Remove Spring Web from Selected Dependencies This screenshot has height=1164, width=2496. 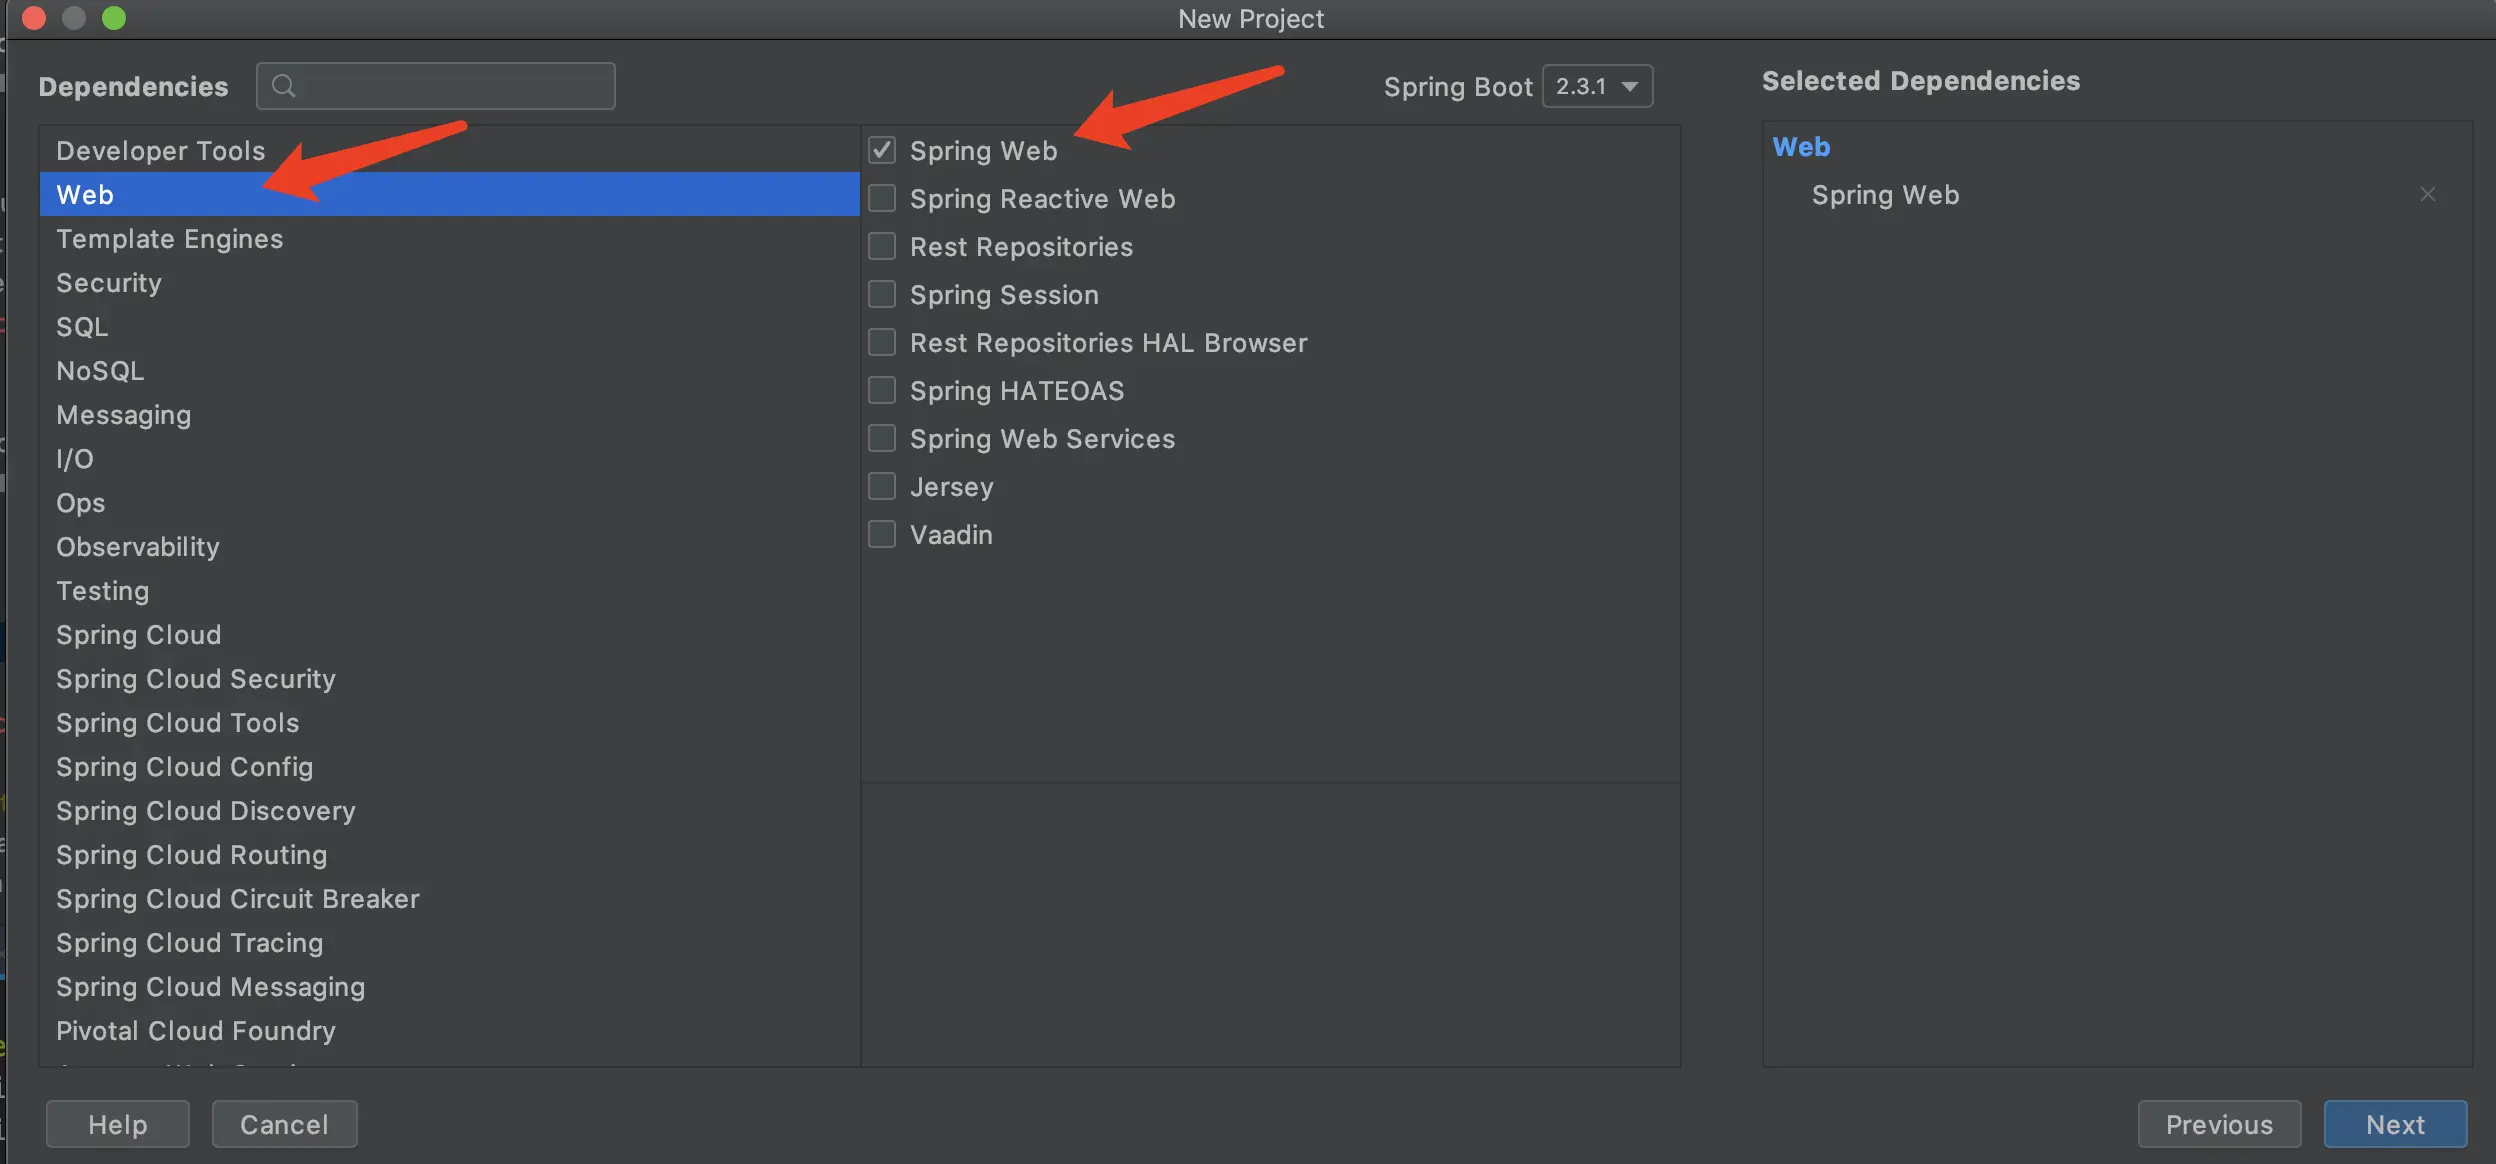click(2428, 195)
